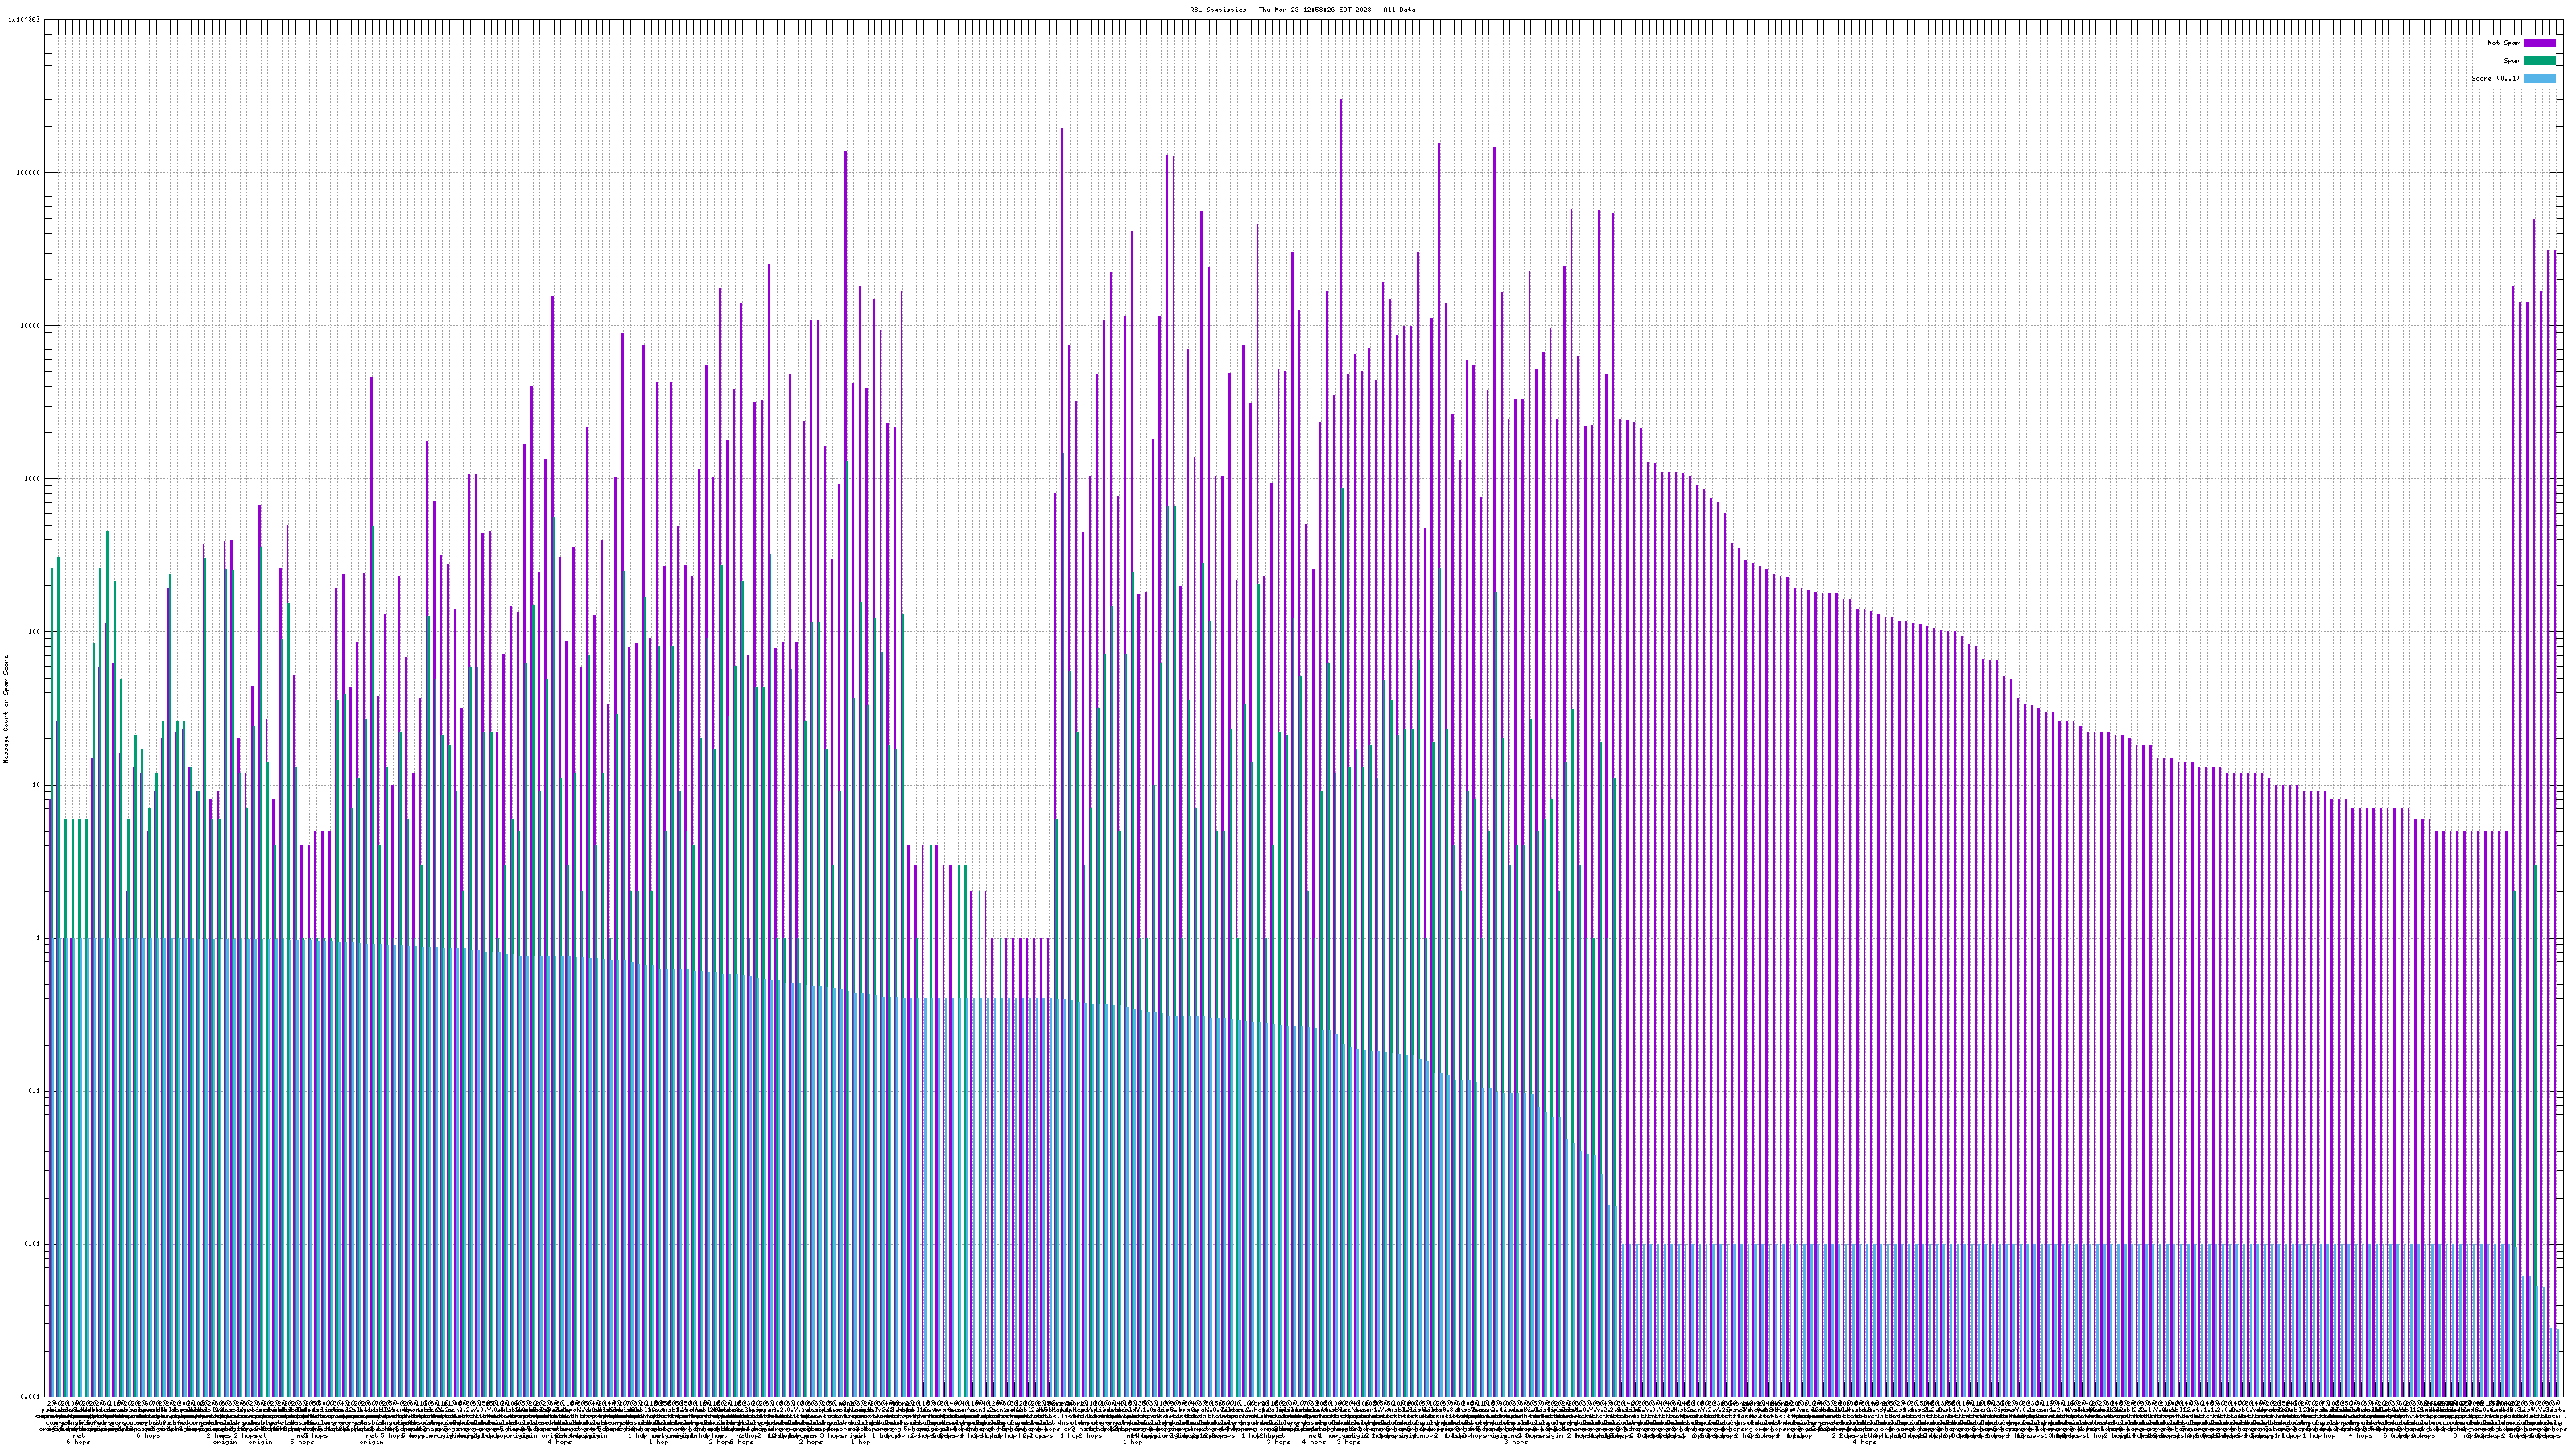The image size is (2576, 1449).
Task: Click the 1000 y-axis tick label
Action: tap(34, 478)
